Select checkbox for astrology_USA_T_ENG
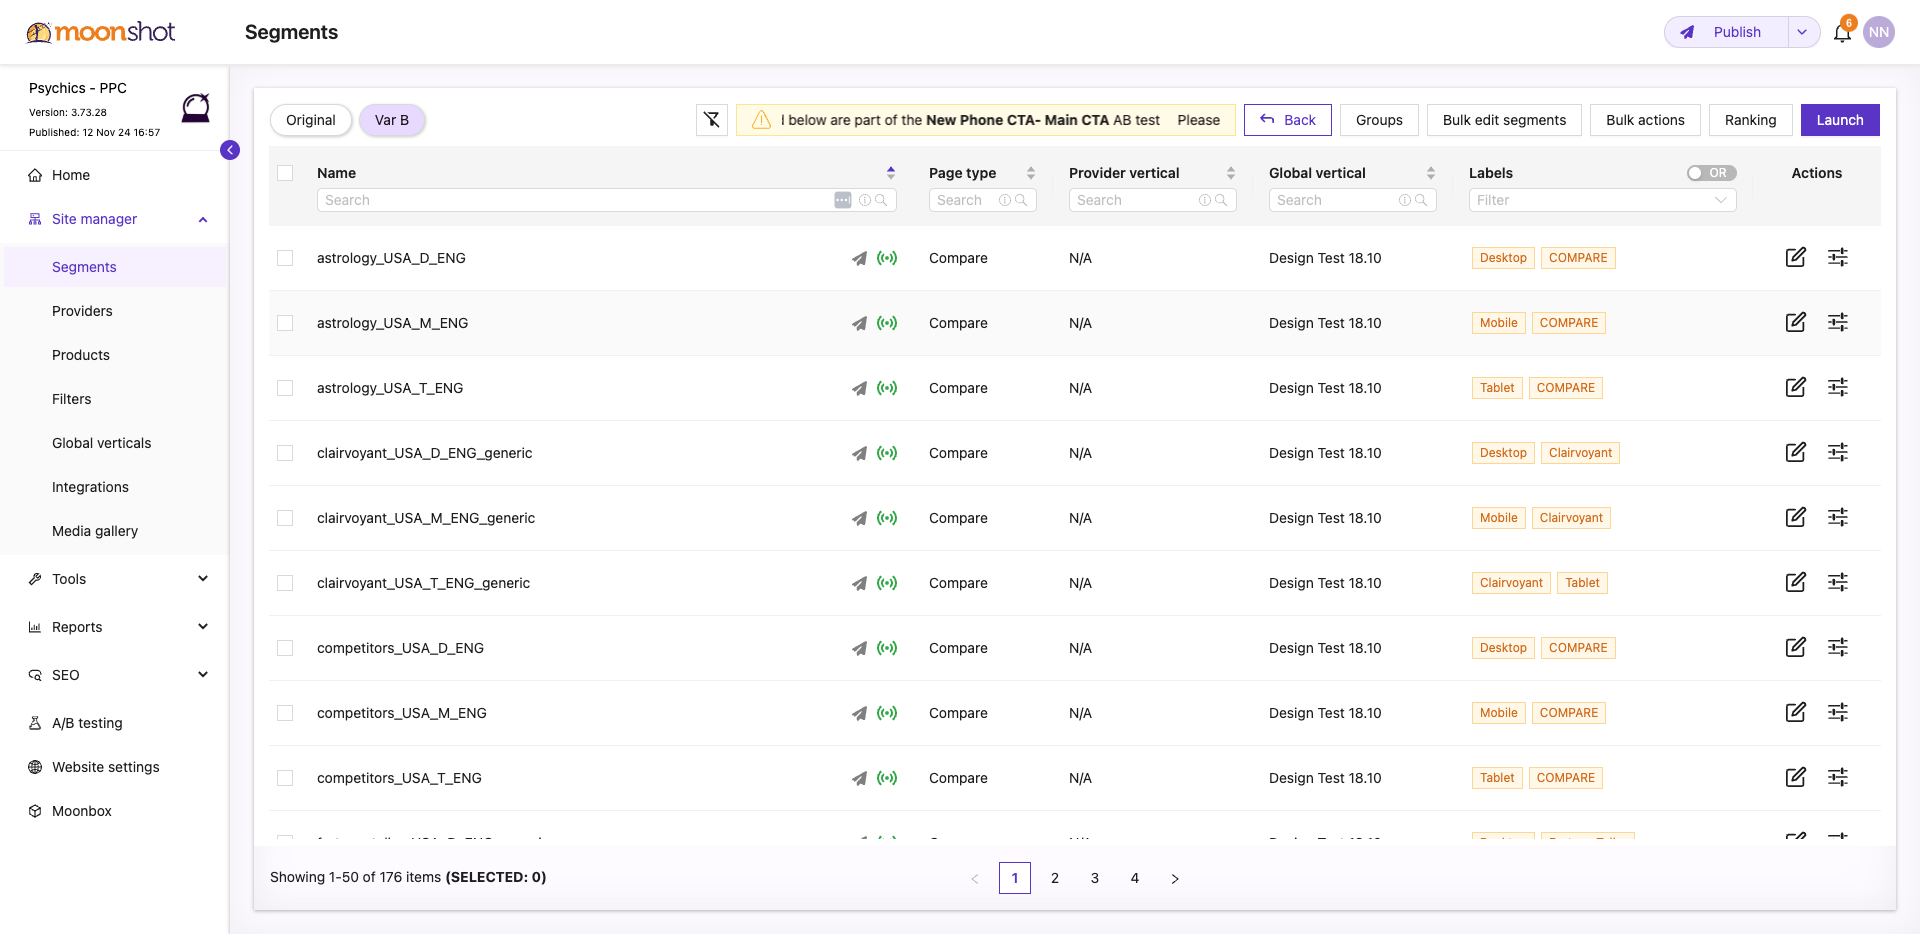Image resolution: width=1920 pixels, height=934 pixels. (x=285, y=388)
